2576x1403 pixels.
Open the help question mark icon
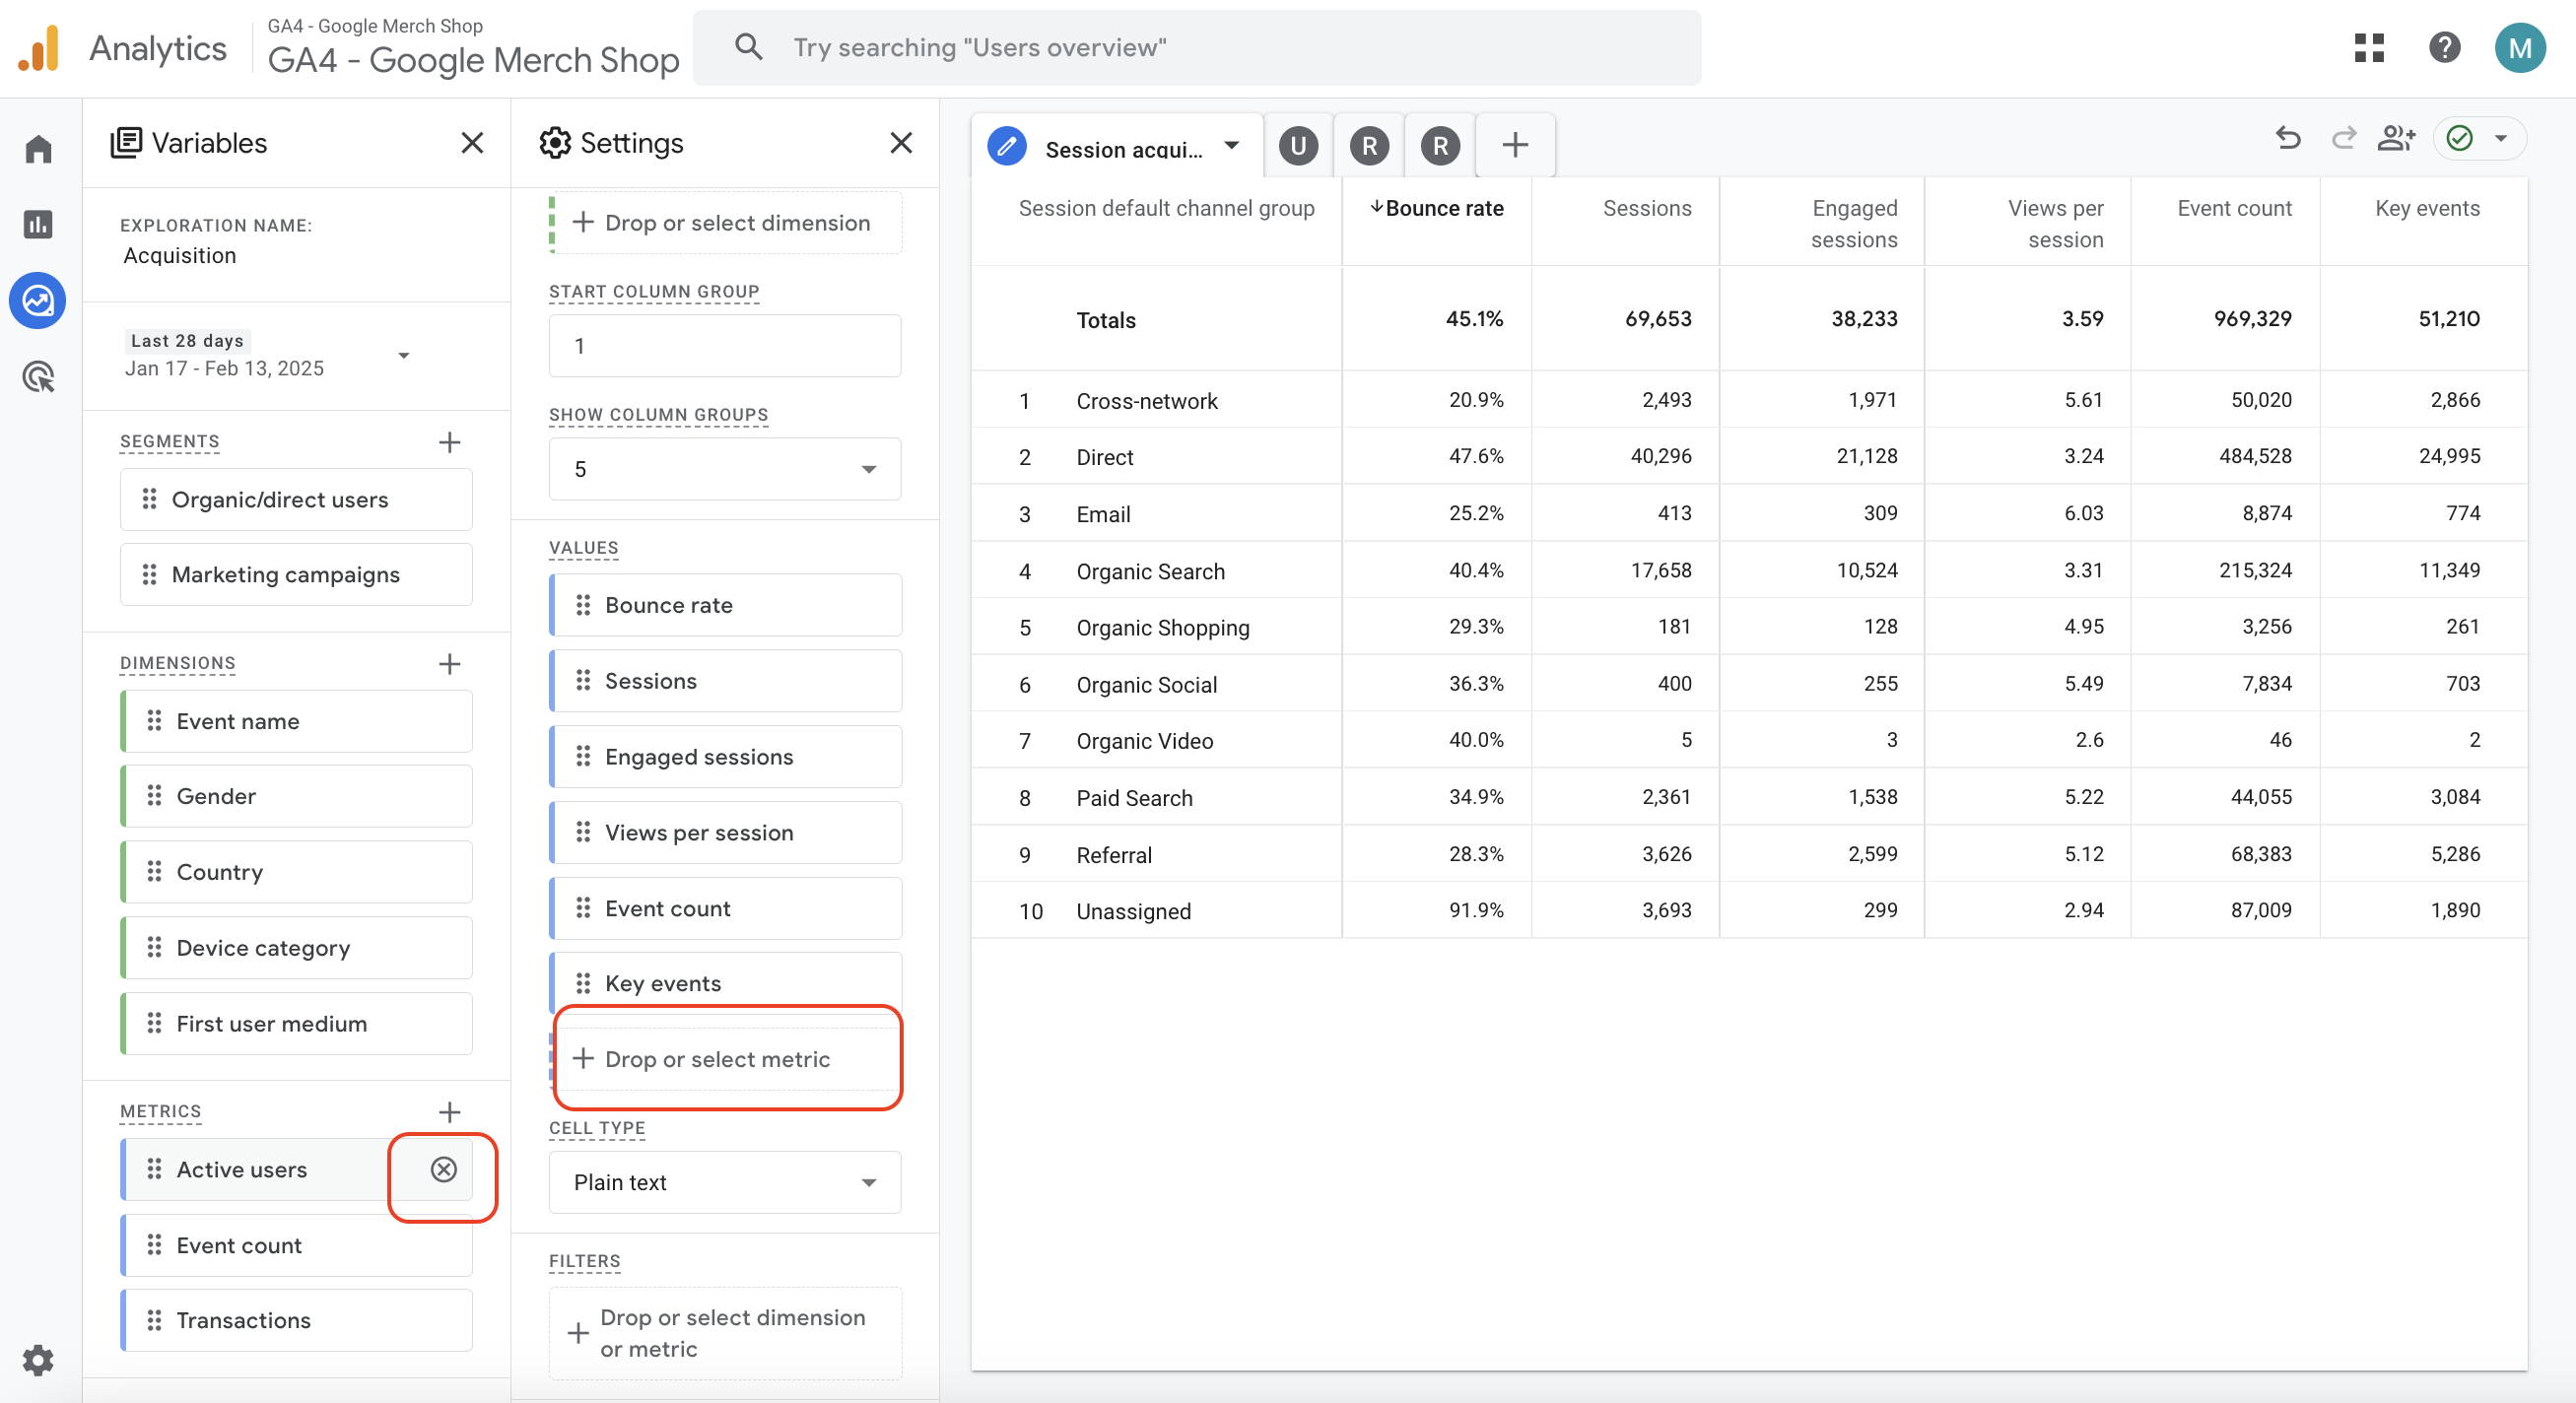[x=2444, y=47]
